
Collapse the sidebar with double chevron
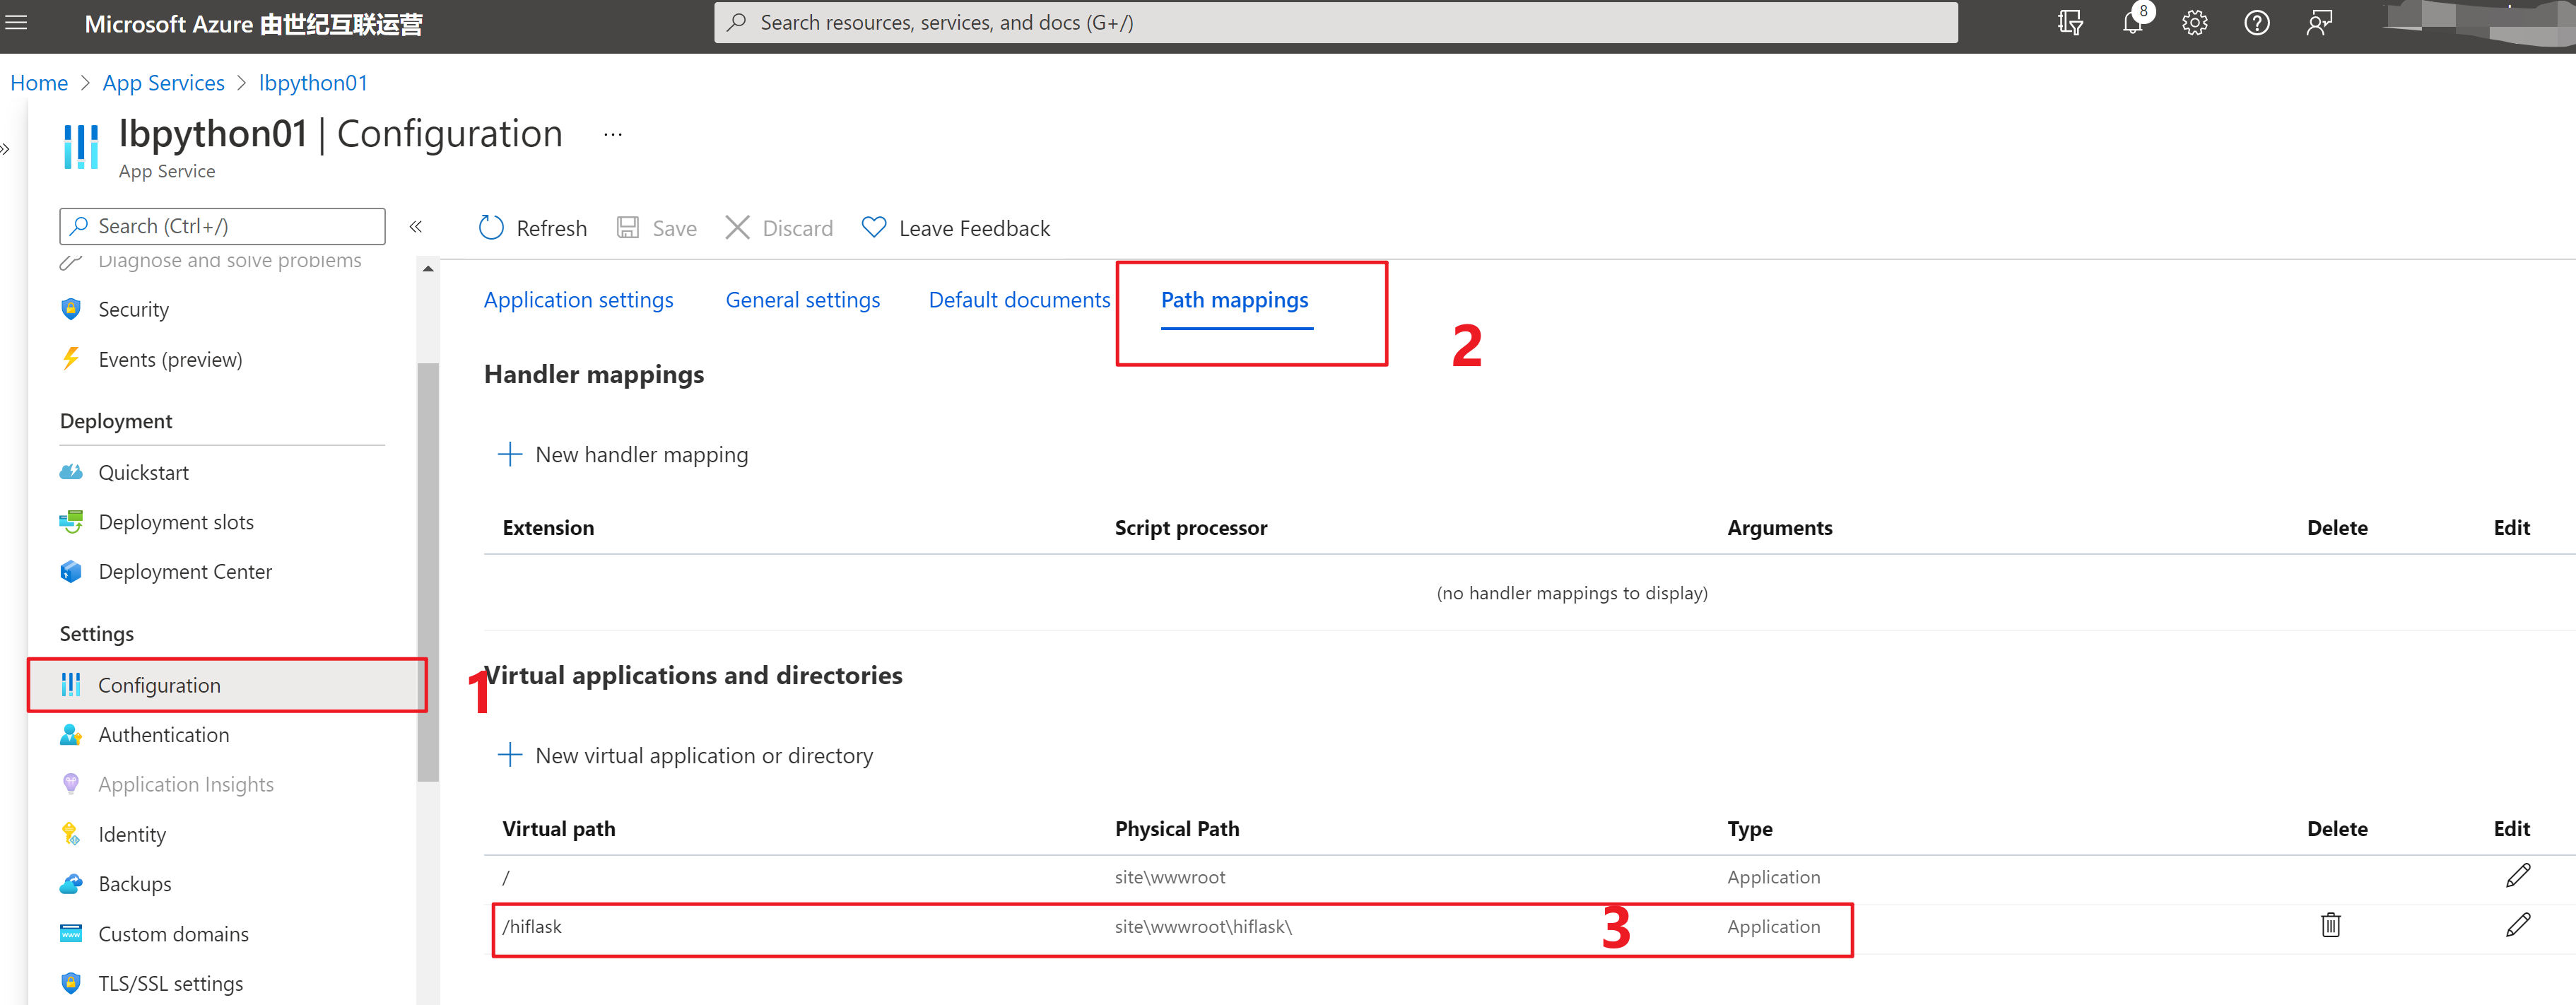416,227
